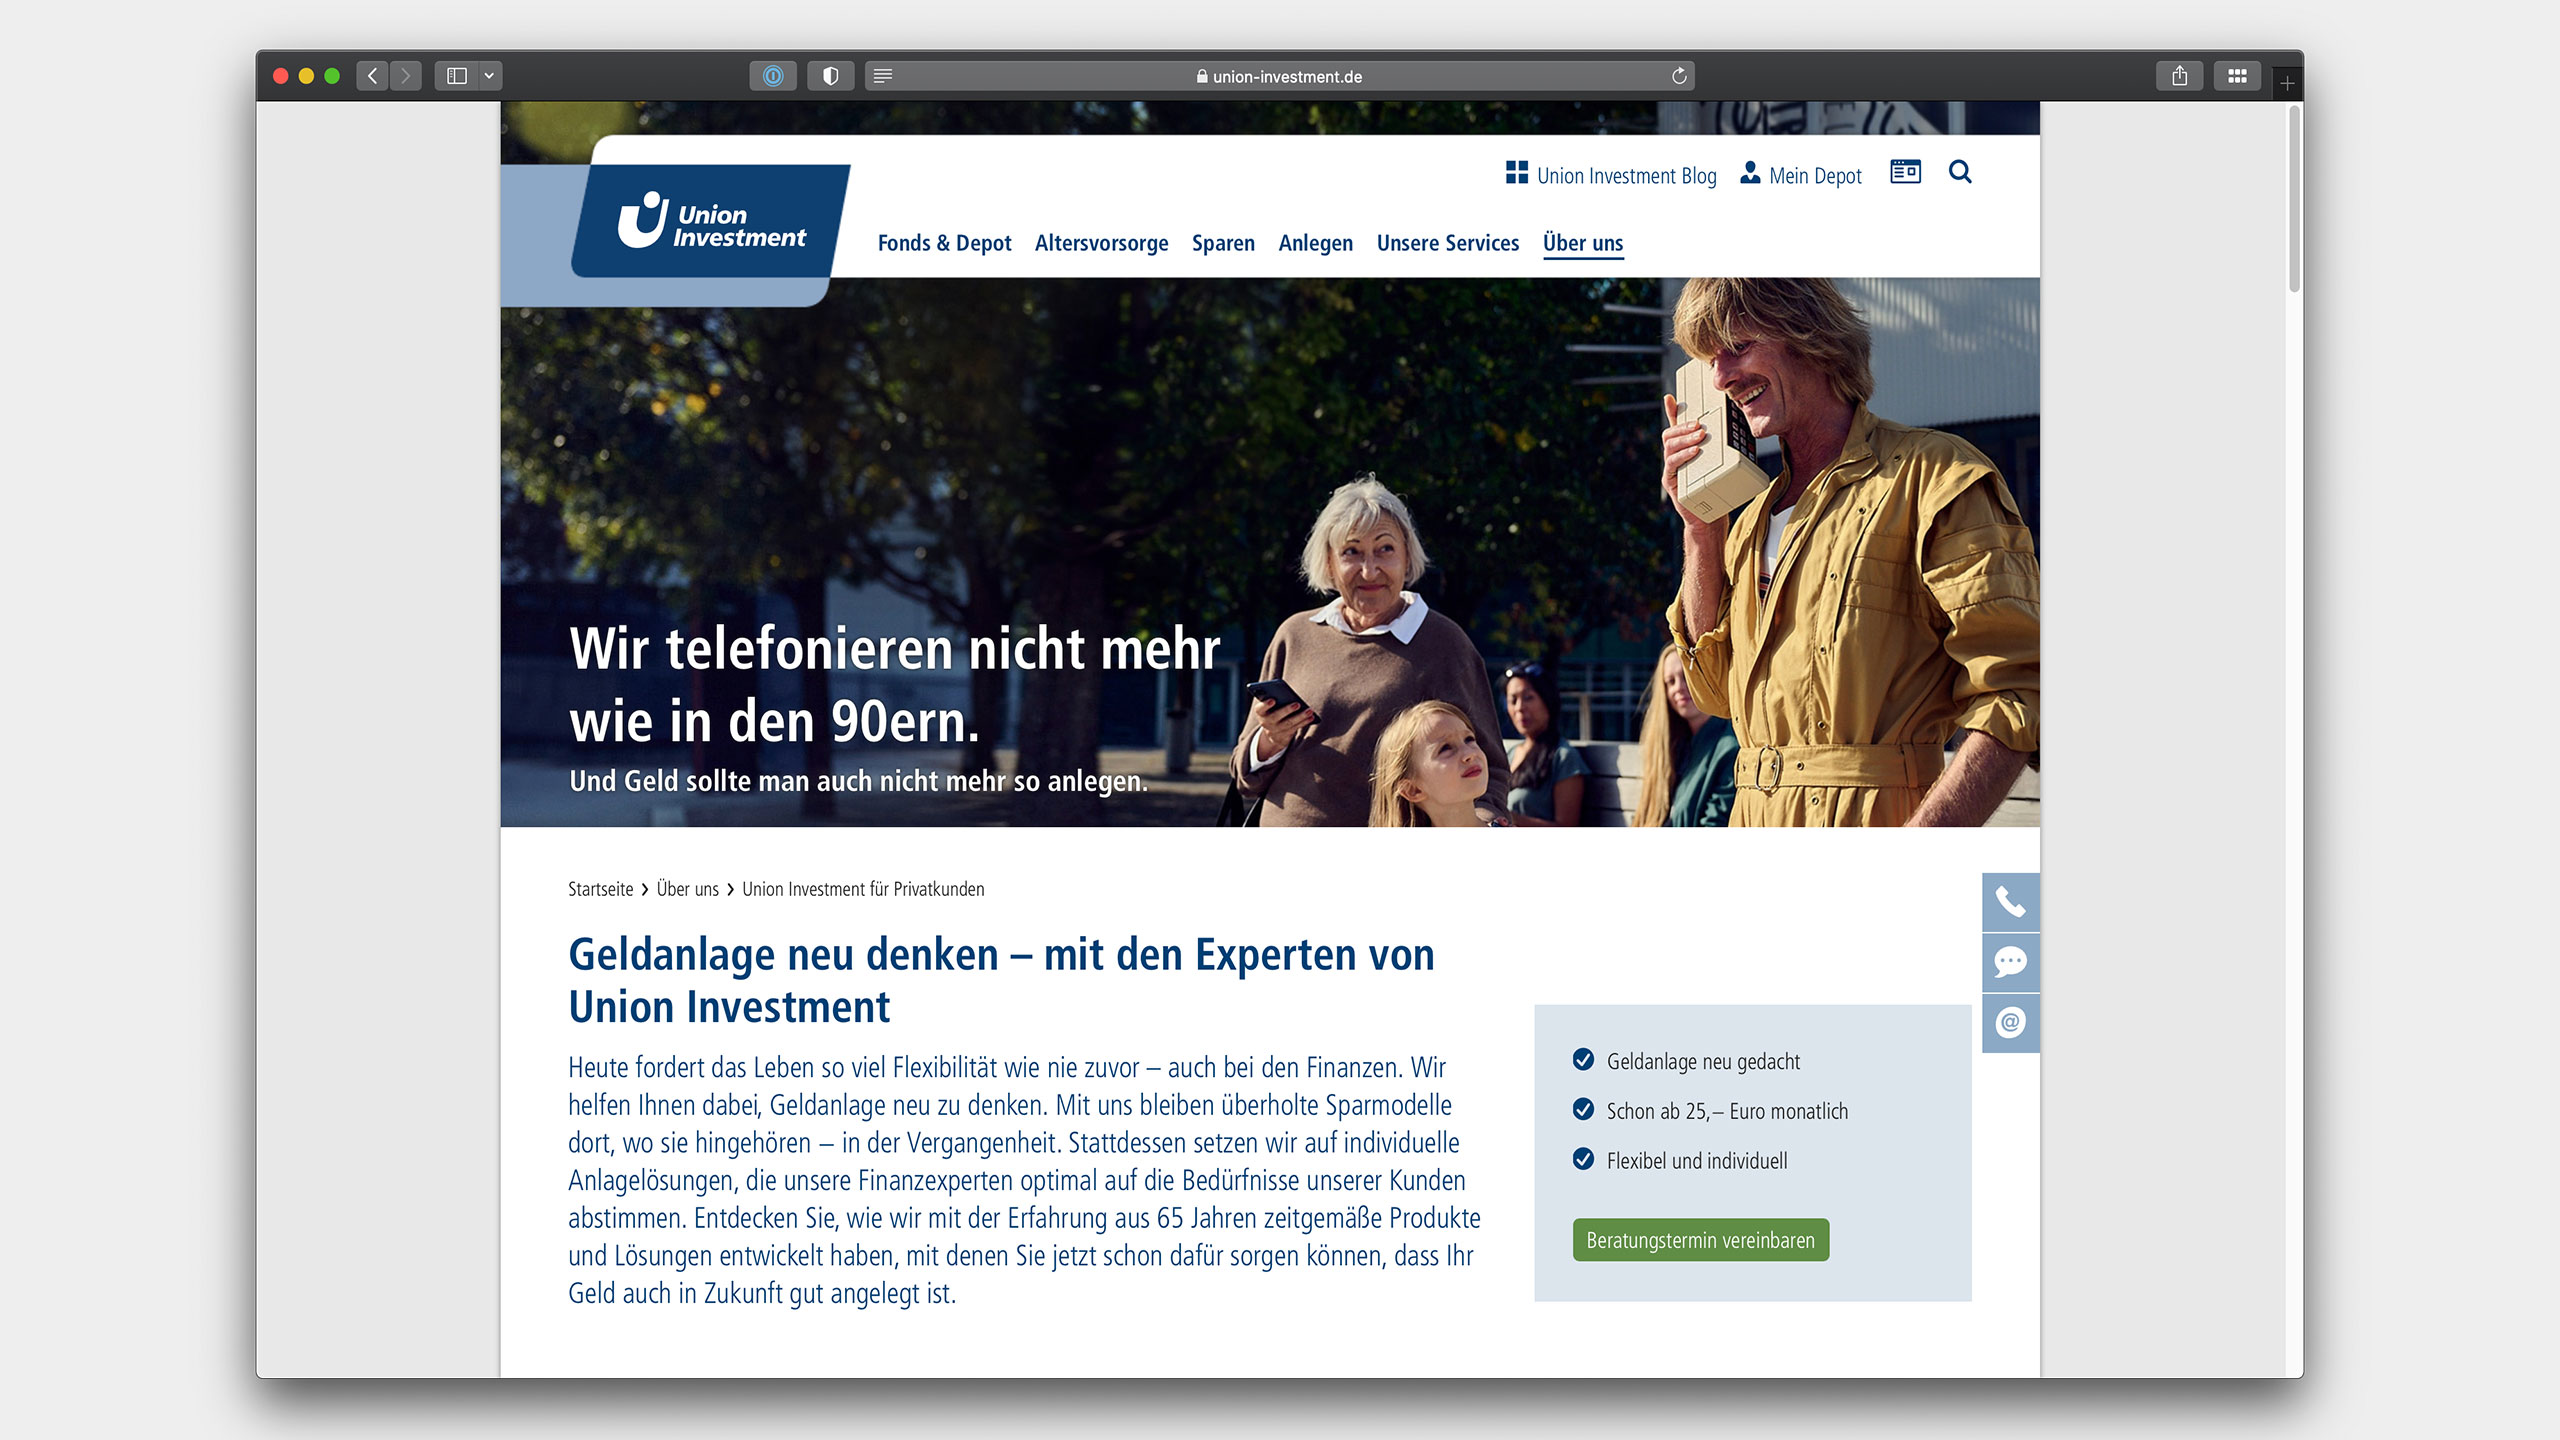This screenshot has height=1440, width=2560.
Task: Click Beratungstermin vereinbaren button
Action: [x=1700, y=1240]
